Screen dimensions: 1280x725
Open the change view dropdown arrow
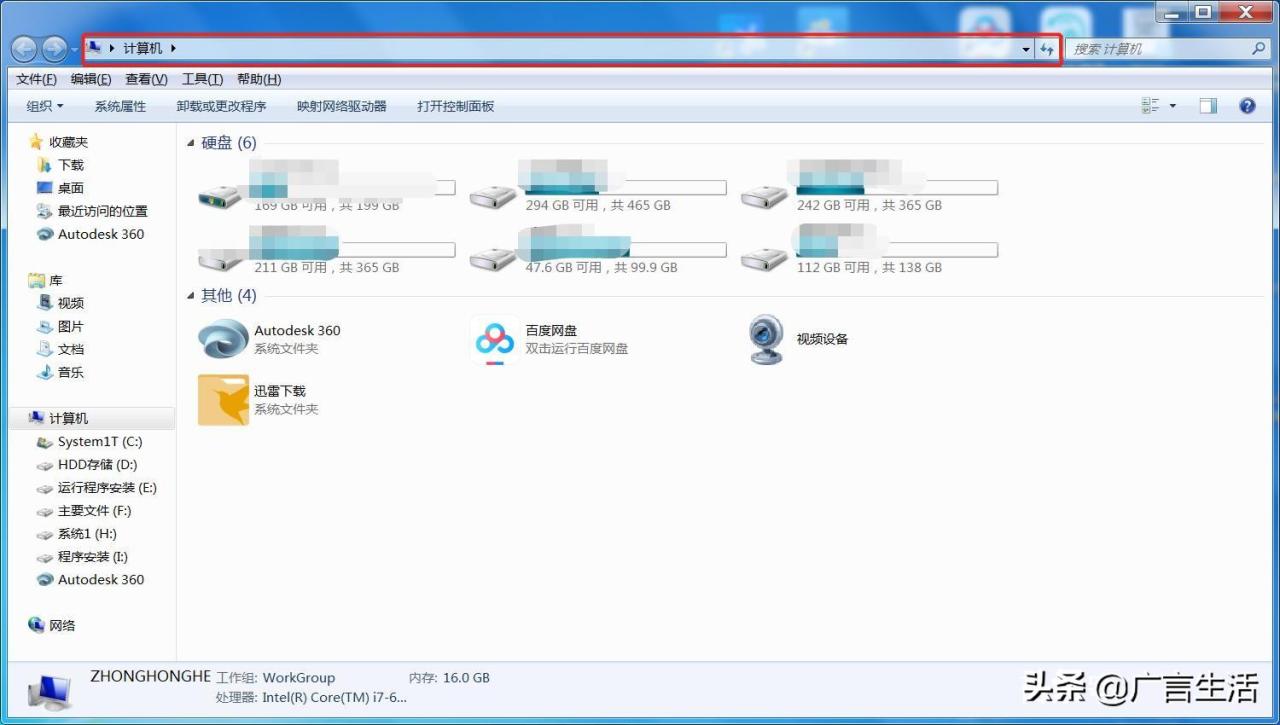click(x=1173, y=106)
